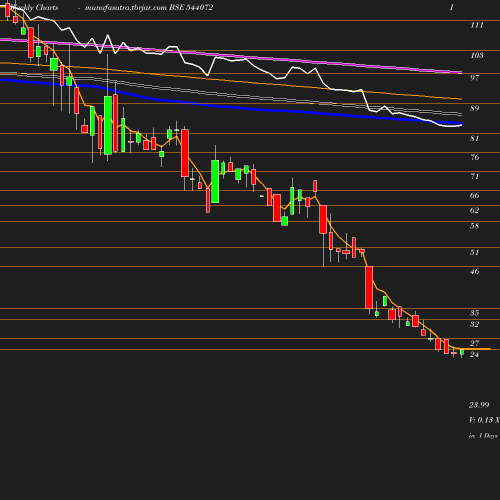Viewport: 500px width, 500px height.
Task: Select the 111 price axis label
Action: 477,25
